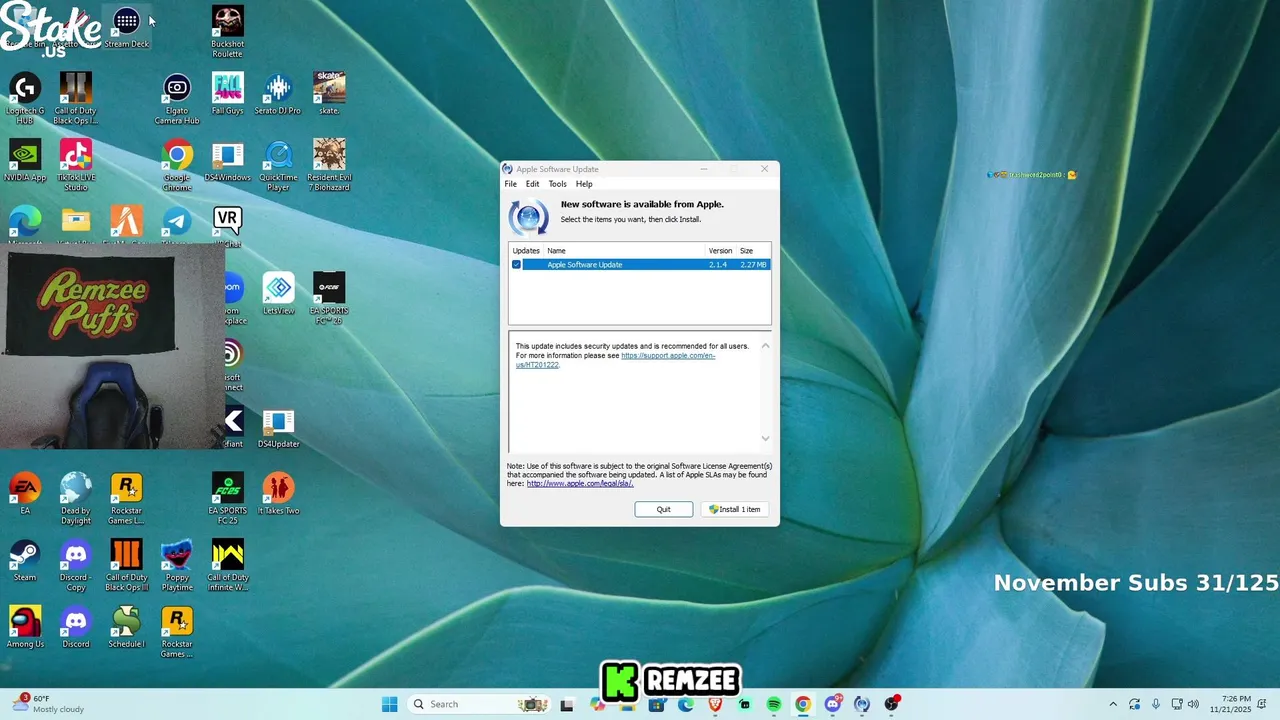Select the Logitech G HUB desktop icon

click(25, 98)
